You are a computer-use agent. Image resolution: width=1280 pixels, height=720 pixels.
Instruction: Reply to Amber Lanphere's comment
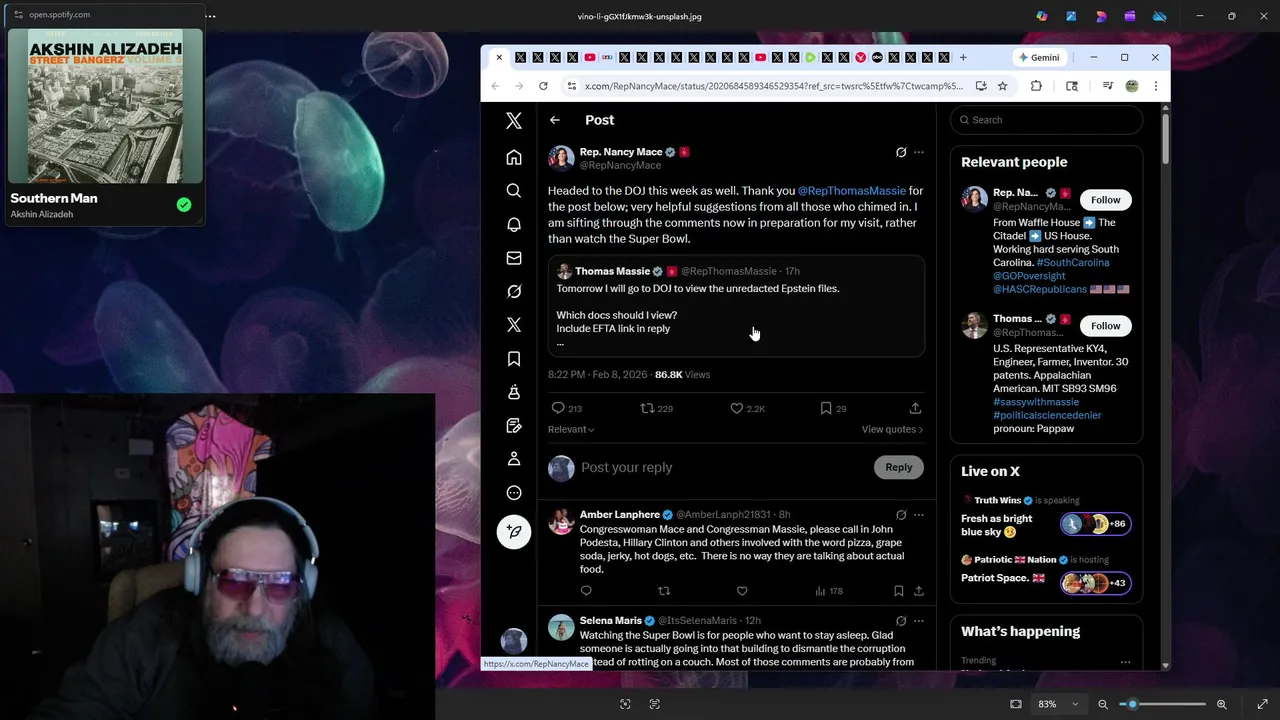click(x=586, y=591)
